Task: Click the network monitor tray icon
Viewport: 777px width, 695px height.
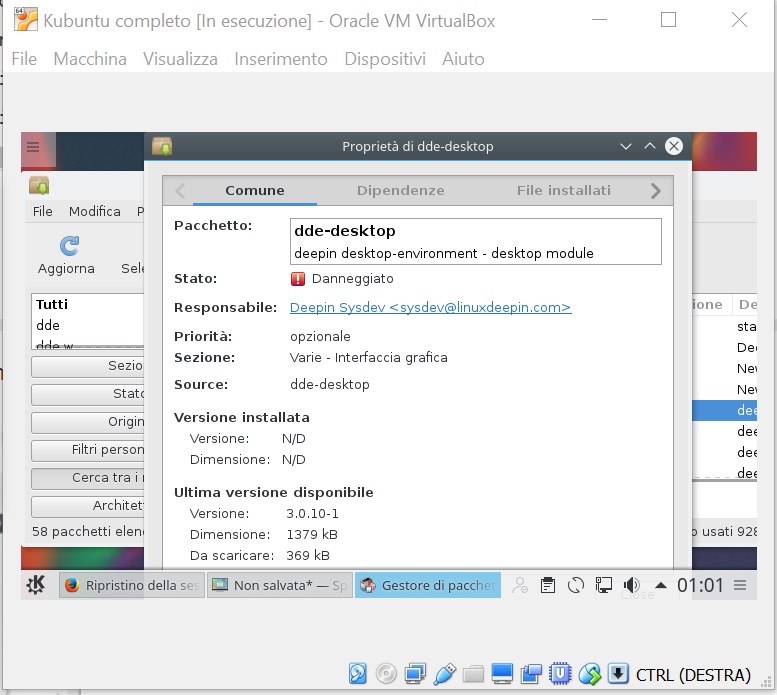Action: click(x=604, y=586)
